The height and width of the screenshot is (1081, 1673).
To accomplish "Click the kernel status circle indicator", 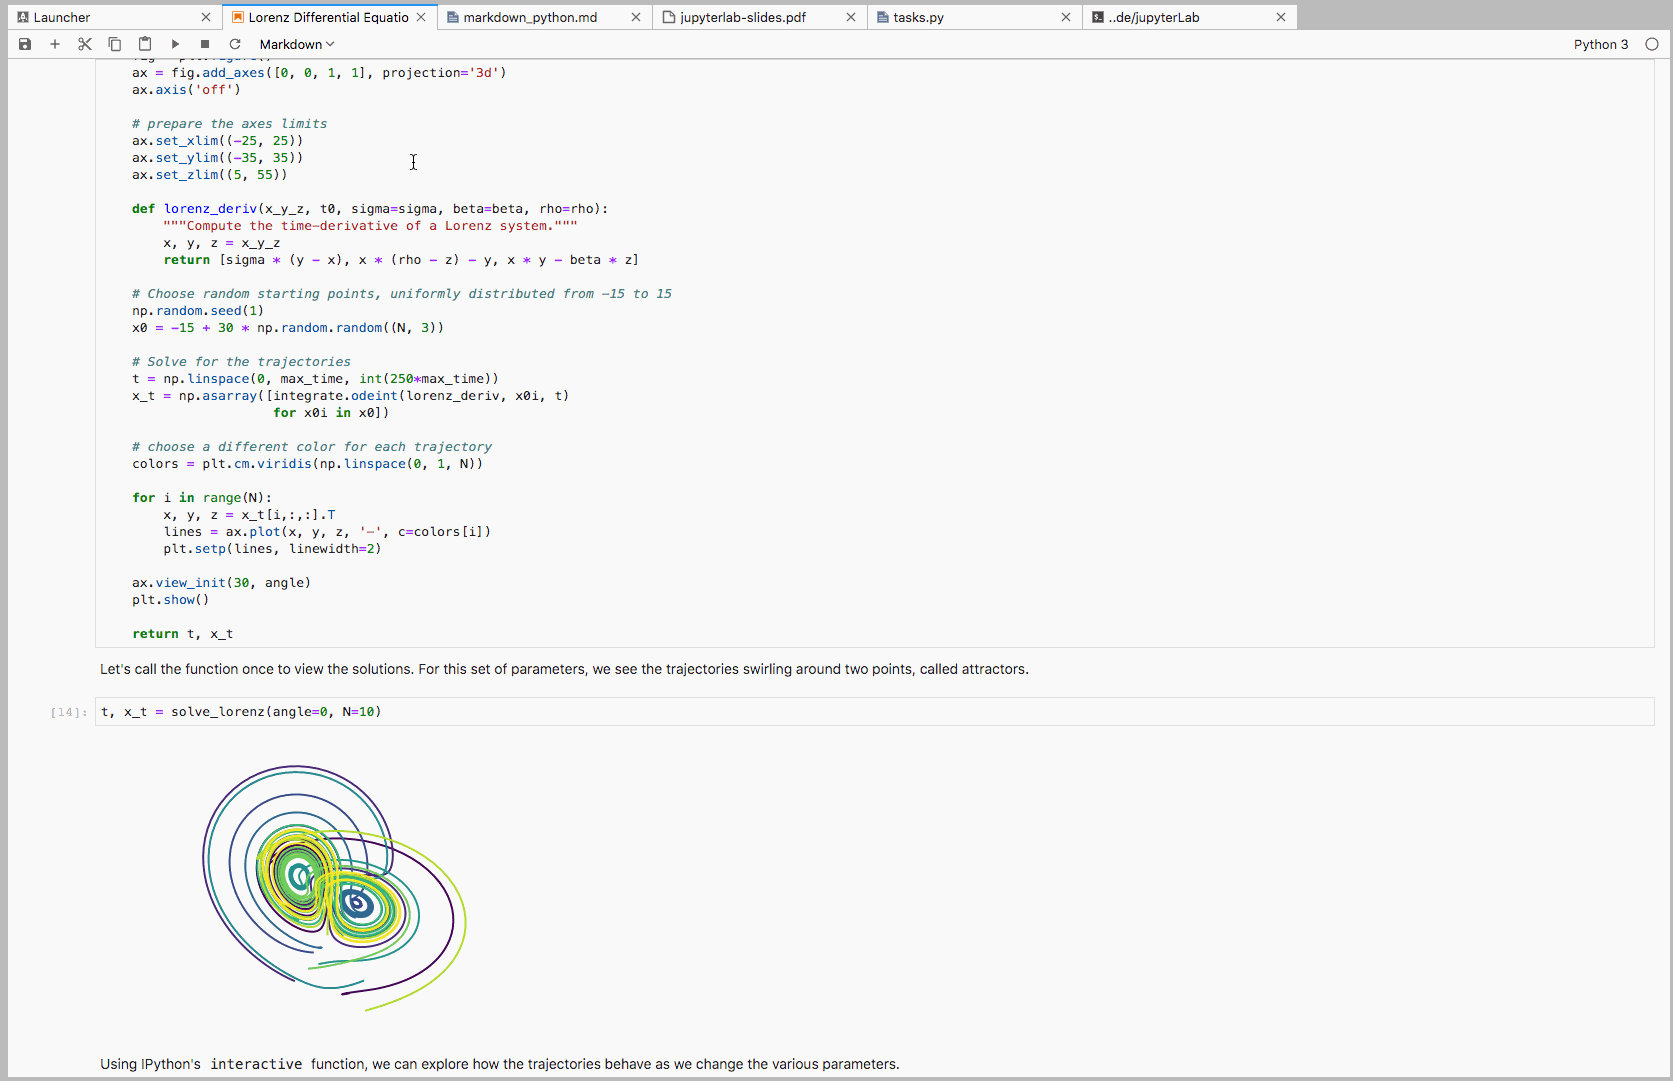I will [1652, 44].
